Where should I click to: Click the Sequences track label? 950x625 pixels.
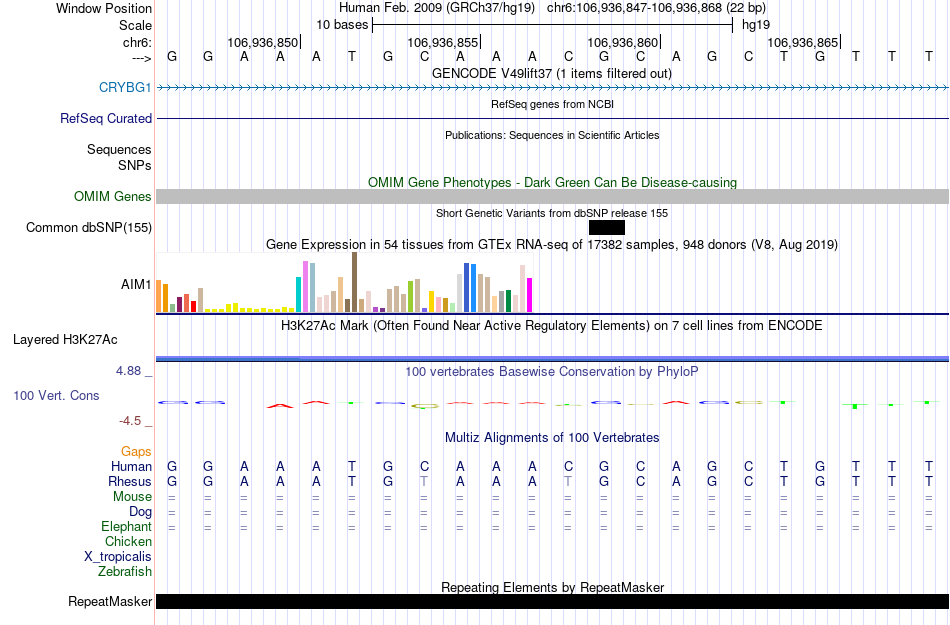click(119, 150)
